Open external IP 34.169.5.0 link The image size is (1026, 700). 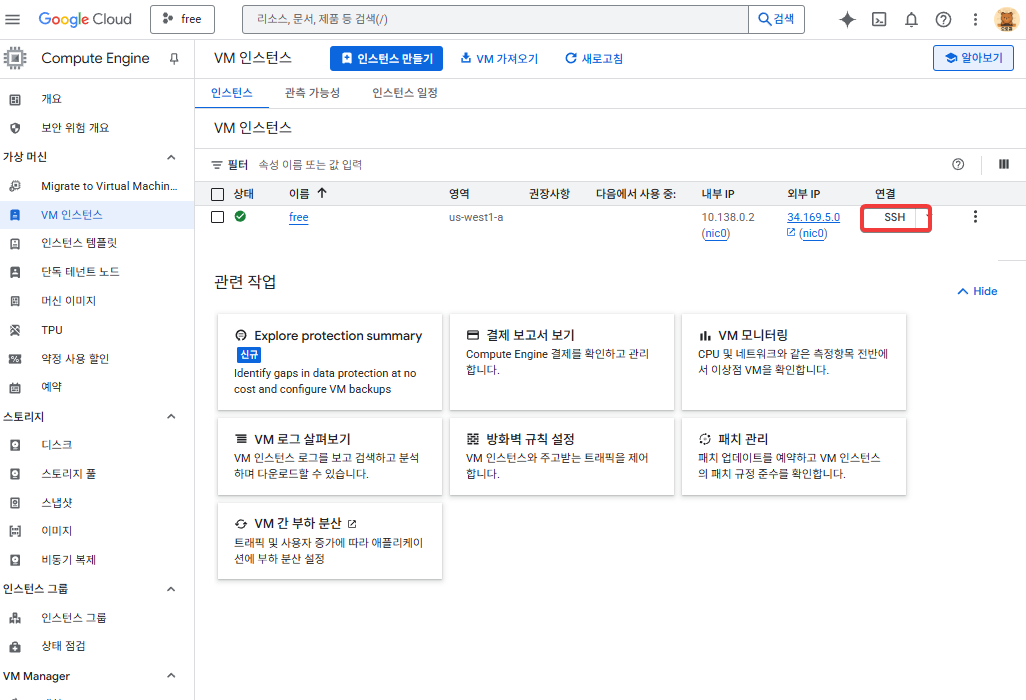click(813, 217)
